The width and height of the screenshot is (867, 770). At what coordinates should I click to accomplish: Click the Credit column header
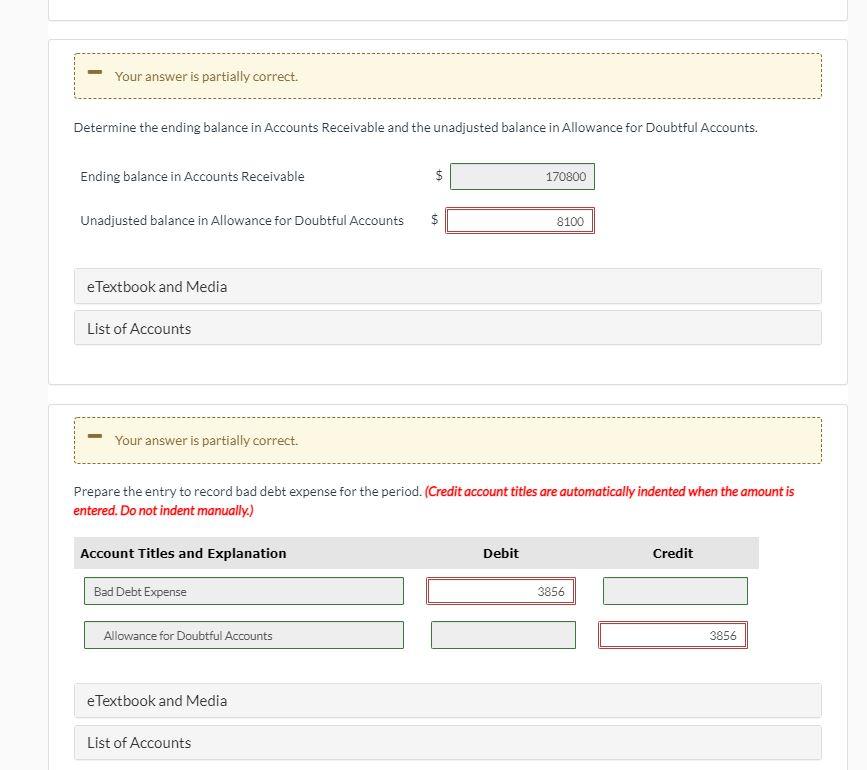tap(673, 553)
